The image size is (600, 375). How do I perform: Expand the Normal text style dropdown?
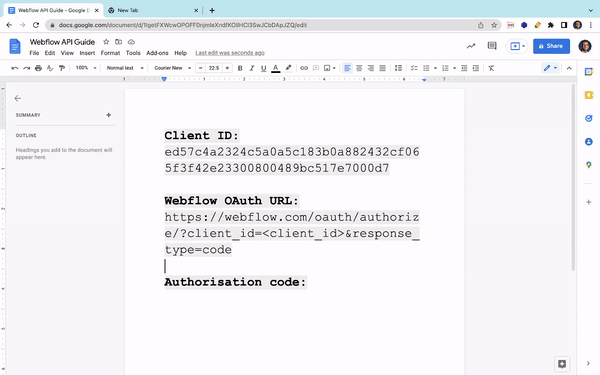125,68
